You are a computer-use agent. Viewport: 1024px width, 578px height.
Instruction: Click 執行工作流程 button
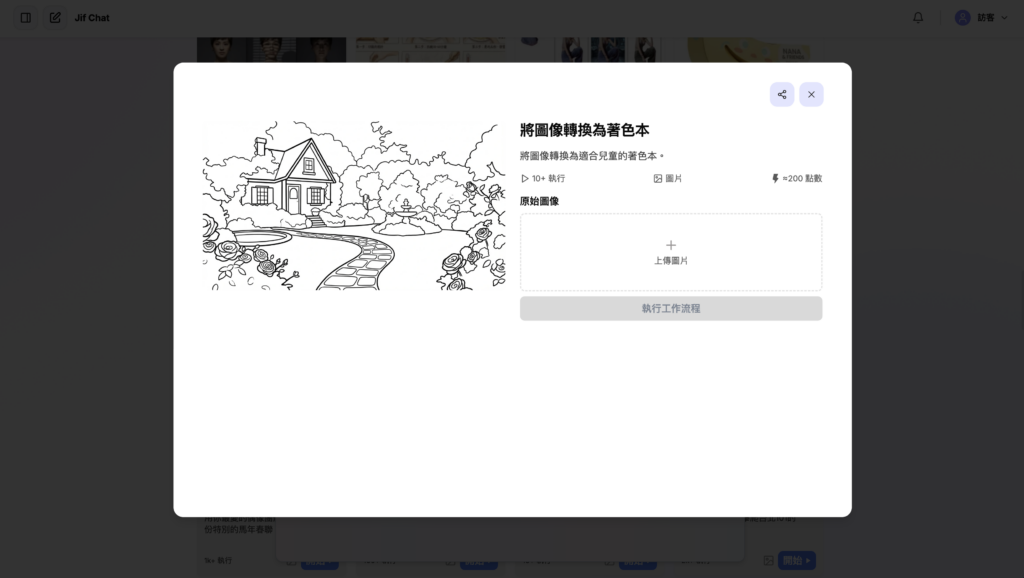click(x=671, y=308)
